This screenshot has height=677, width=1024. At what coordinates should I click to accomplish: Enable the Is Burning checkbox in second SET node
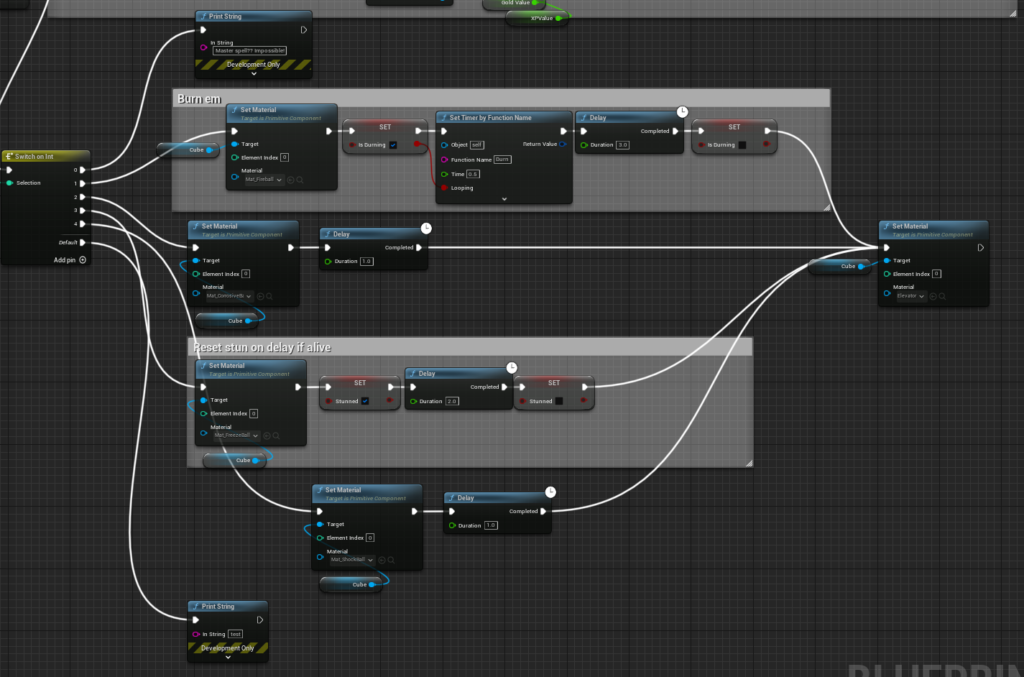(741, 145)
